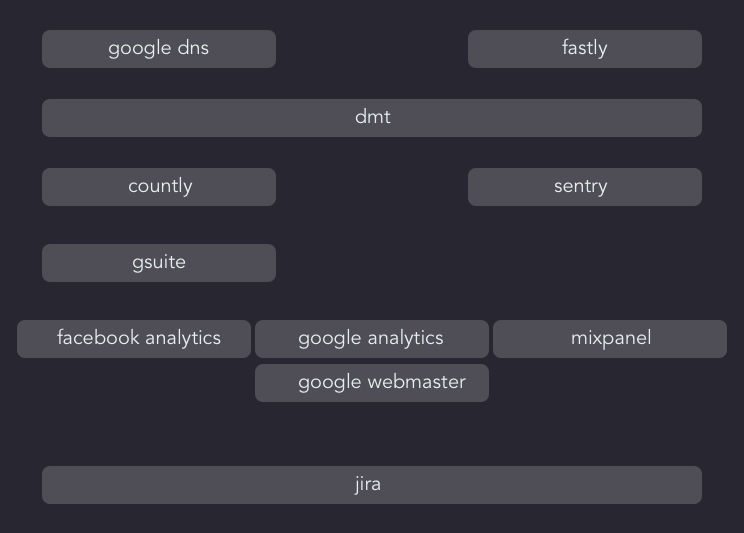Select the fastly button
The width and height of the screenshot is (744, 533).
(x=585, y=49)
